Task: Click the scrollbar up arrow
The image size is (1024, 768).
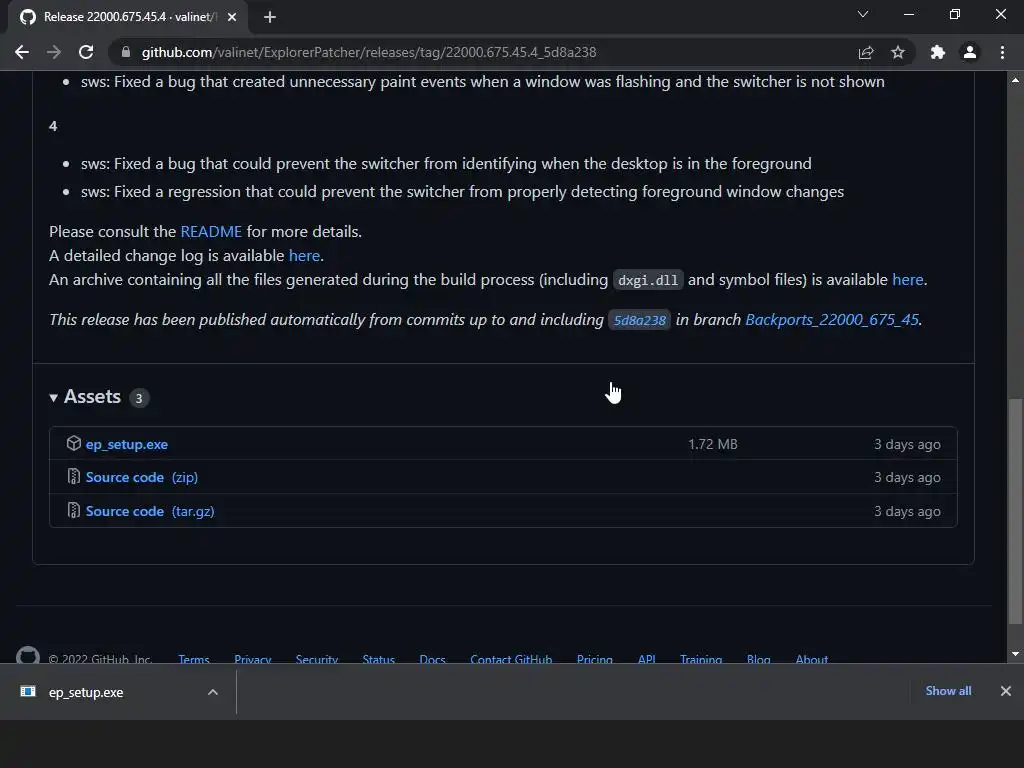Action: click(1016, 80)
